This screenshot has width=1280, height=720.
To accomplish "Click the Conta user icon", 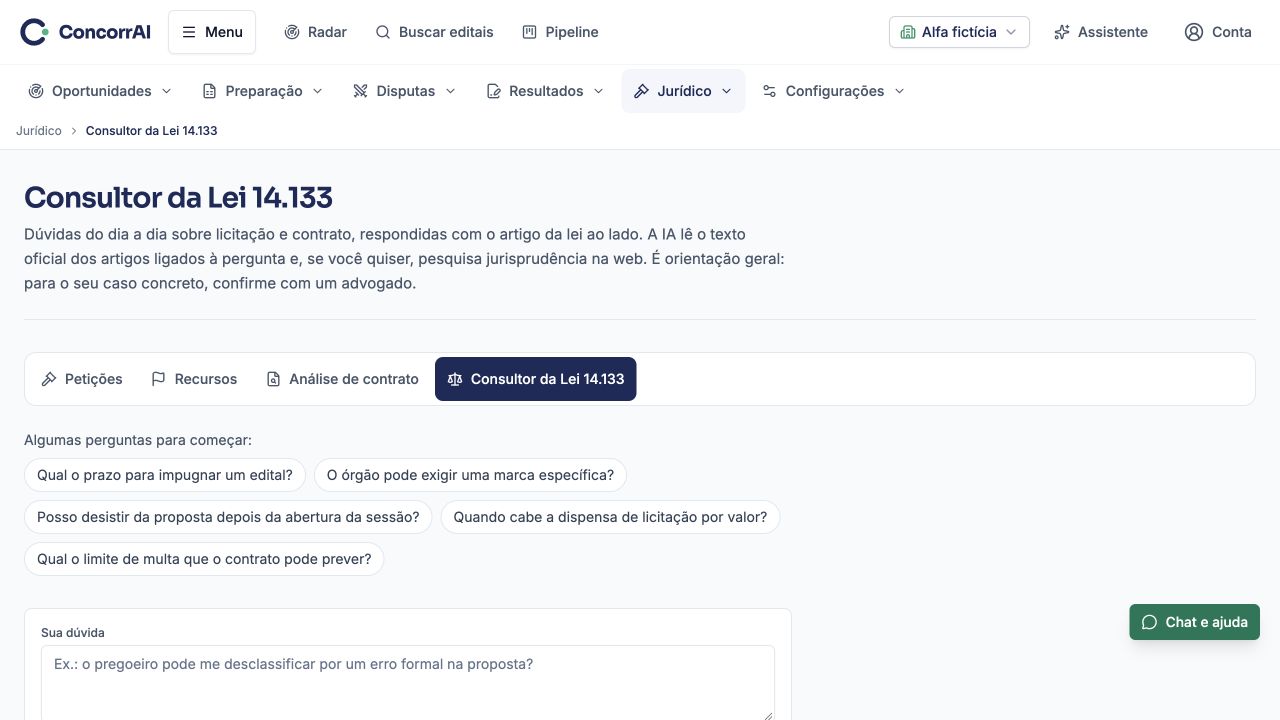I will click(1194, 32).
